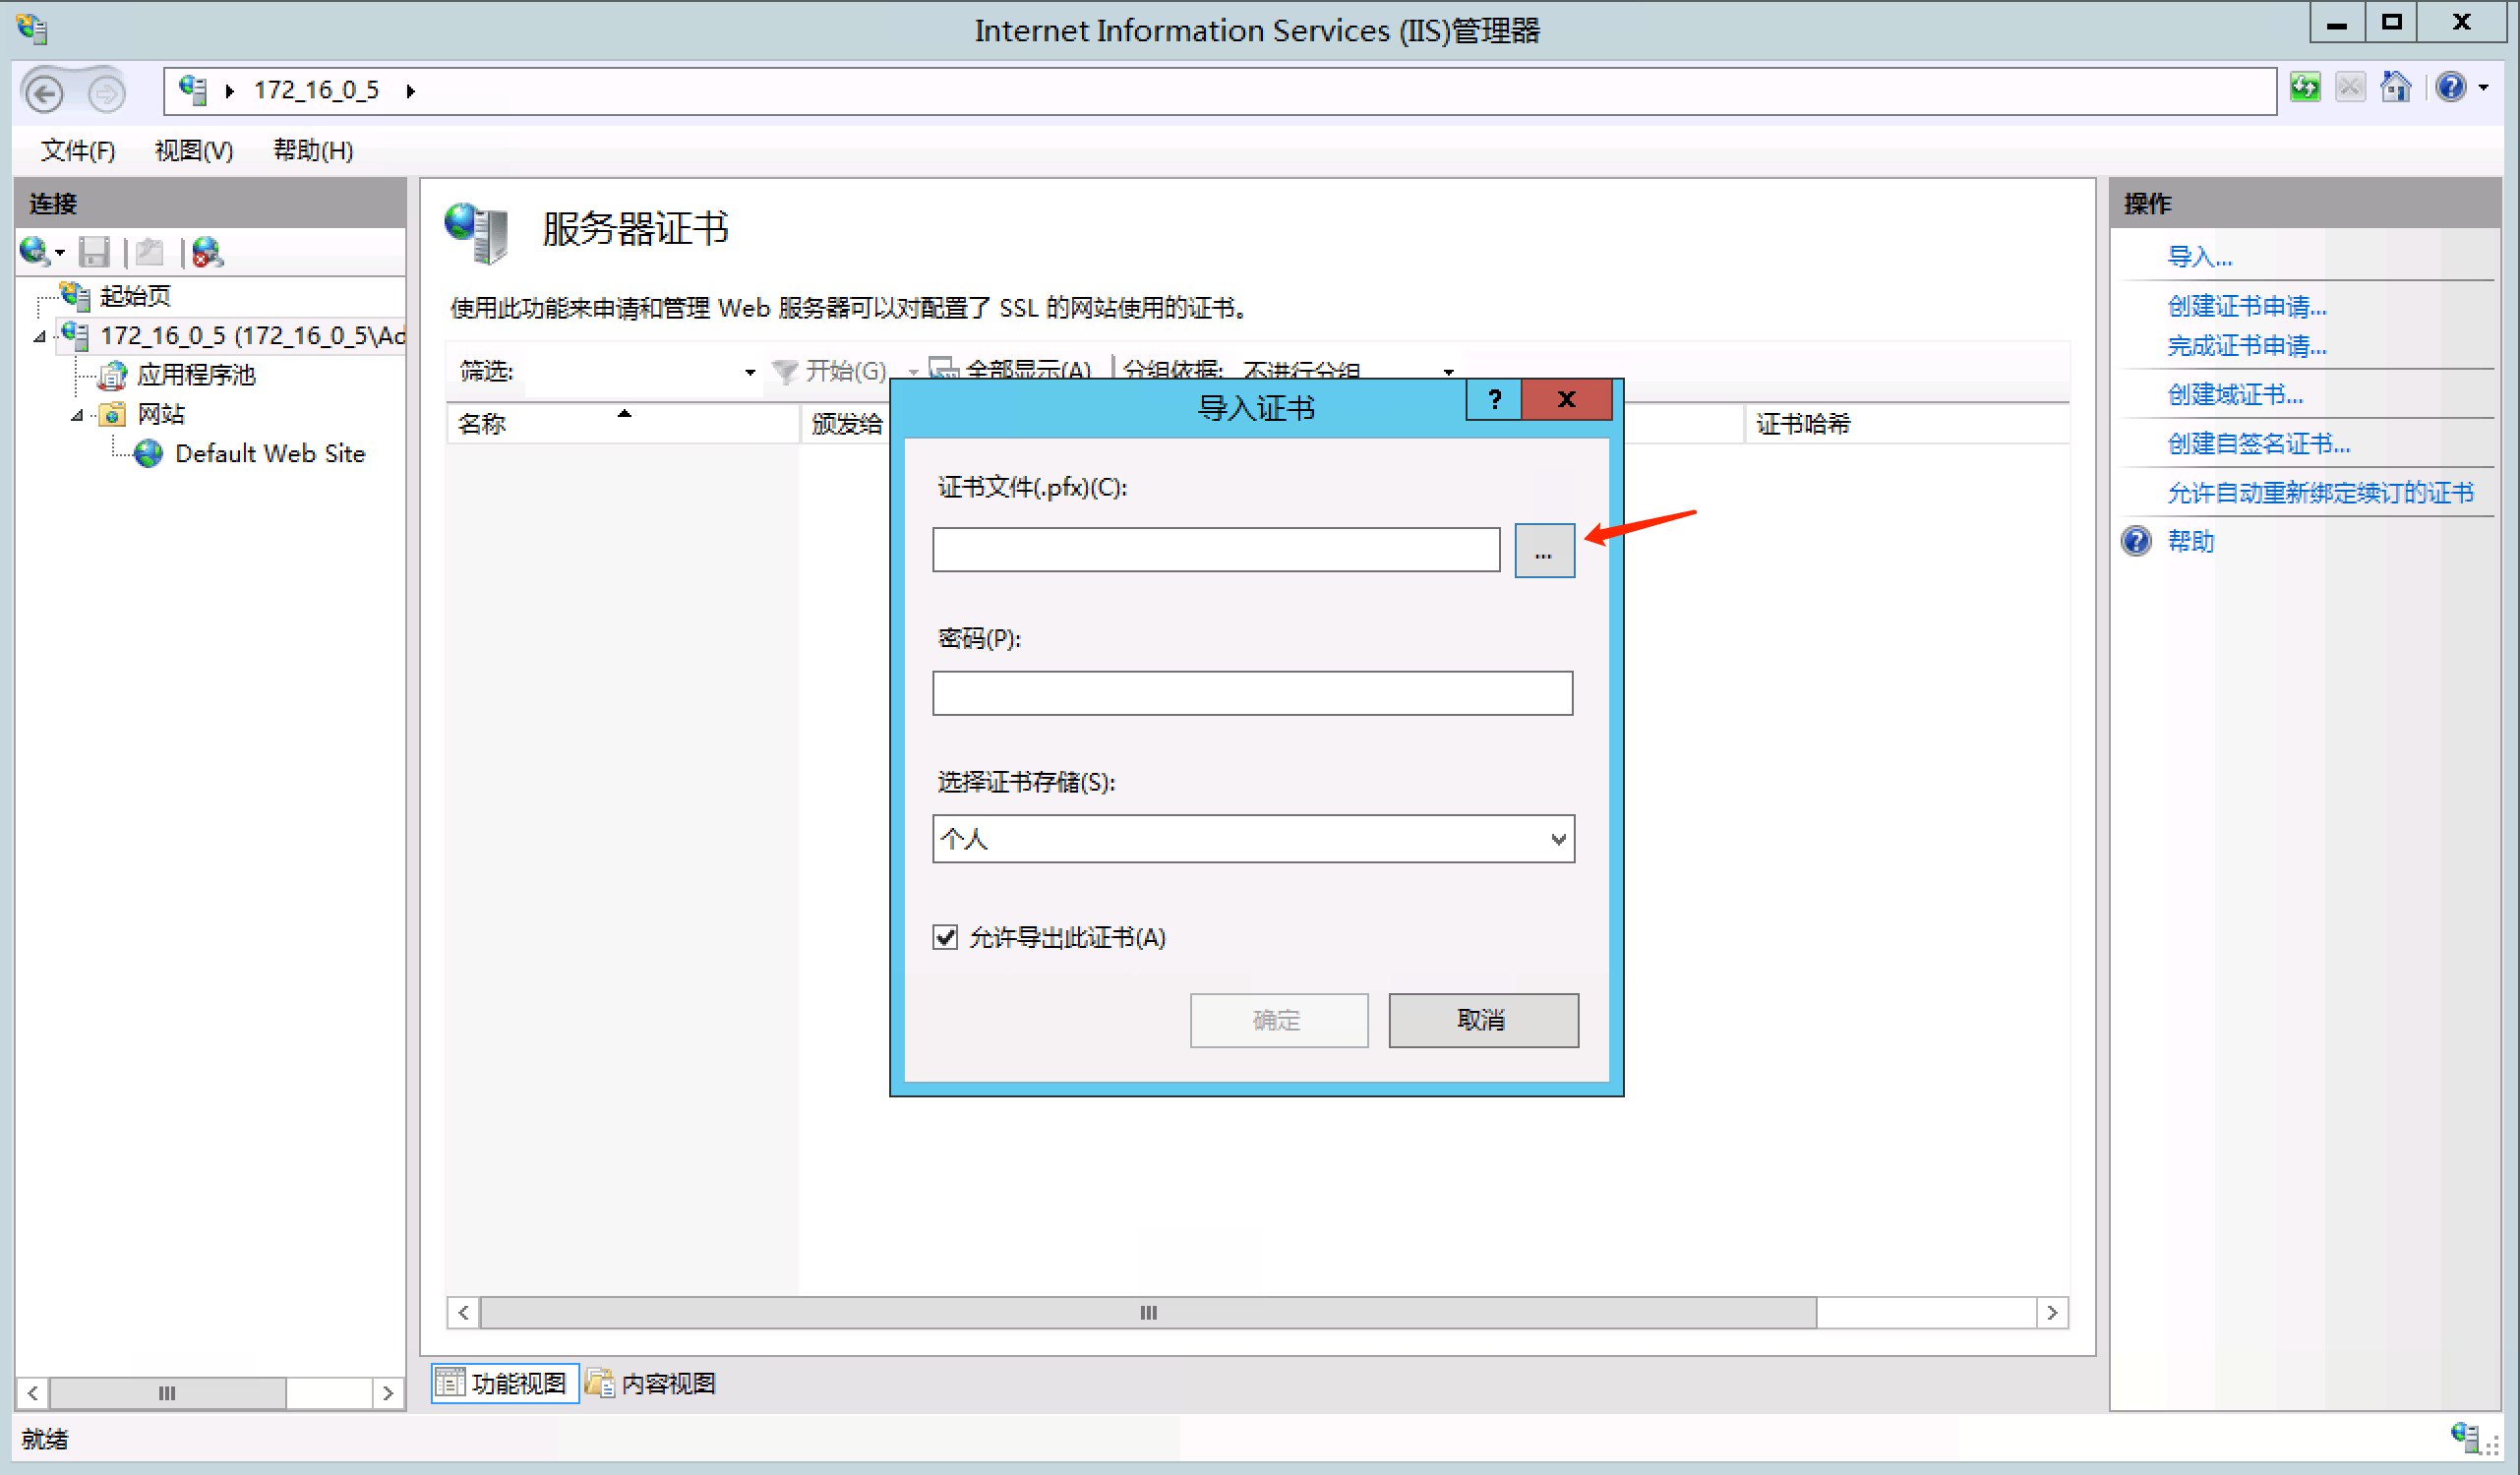
Task: Click the 创建自签名证书 link
Action: [x=2258, y=443]
